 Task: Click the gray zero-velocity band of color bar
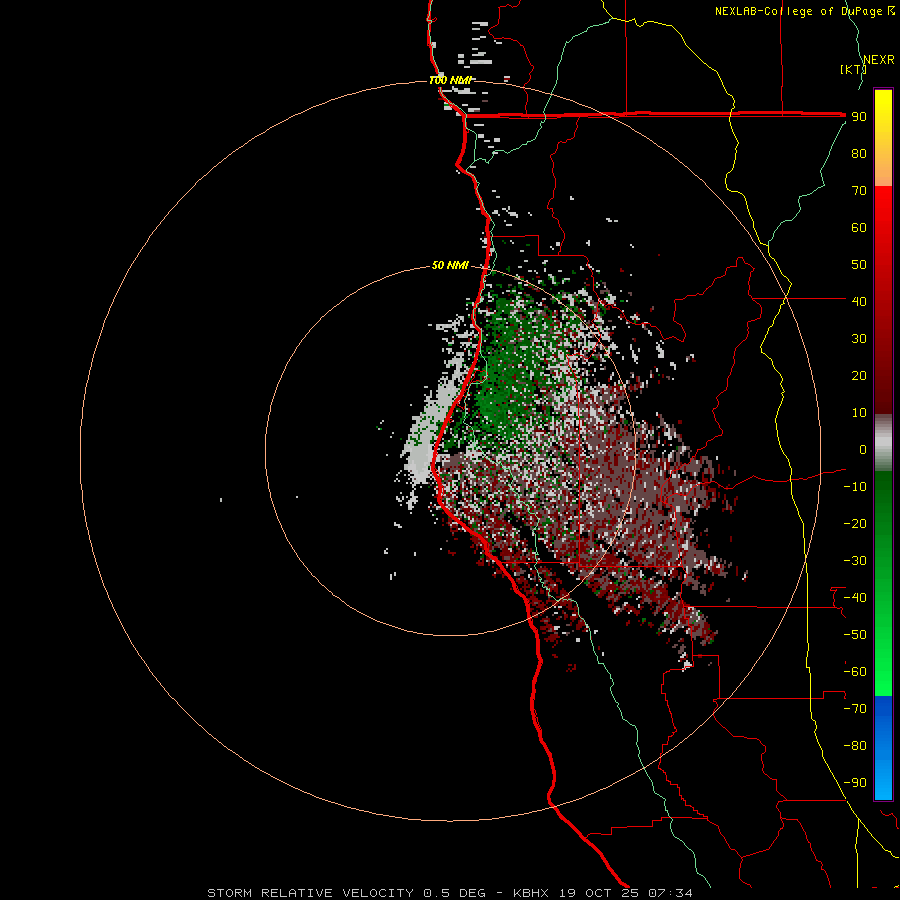[883, 443]
